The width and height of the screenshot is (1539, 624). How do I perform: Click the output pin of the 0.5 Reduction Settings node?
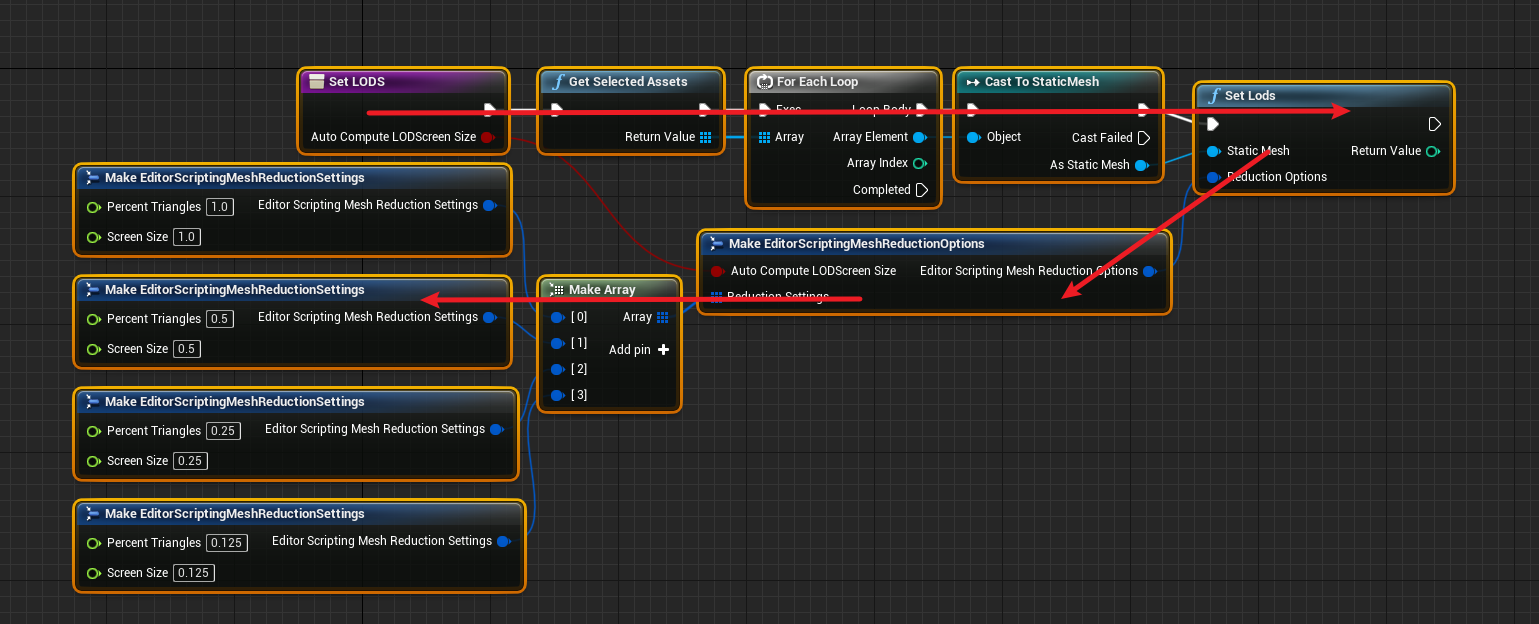pos(490,317)
